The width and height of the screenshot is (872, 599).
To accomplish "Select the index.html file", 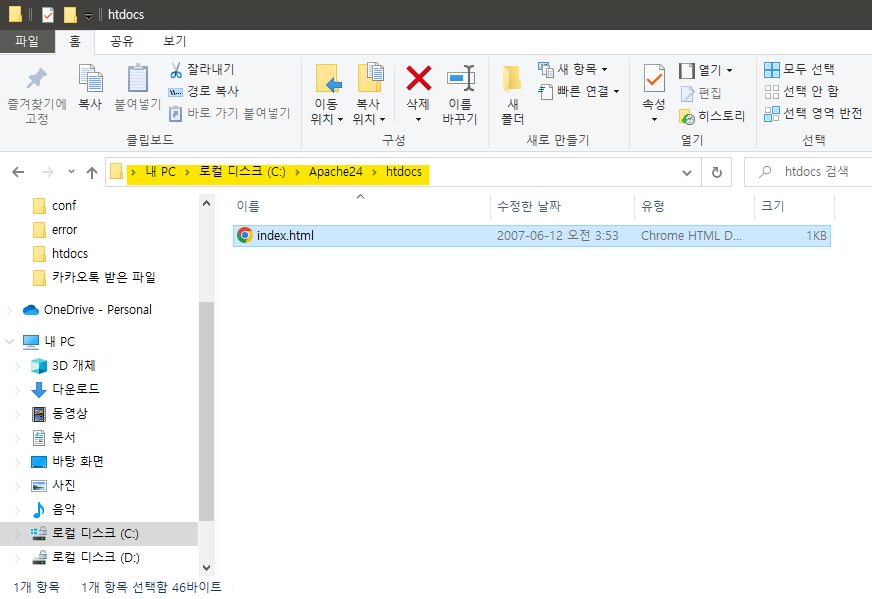I will tap(532, 236).
